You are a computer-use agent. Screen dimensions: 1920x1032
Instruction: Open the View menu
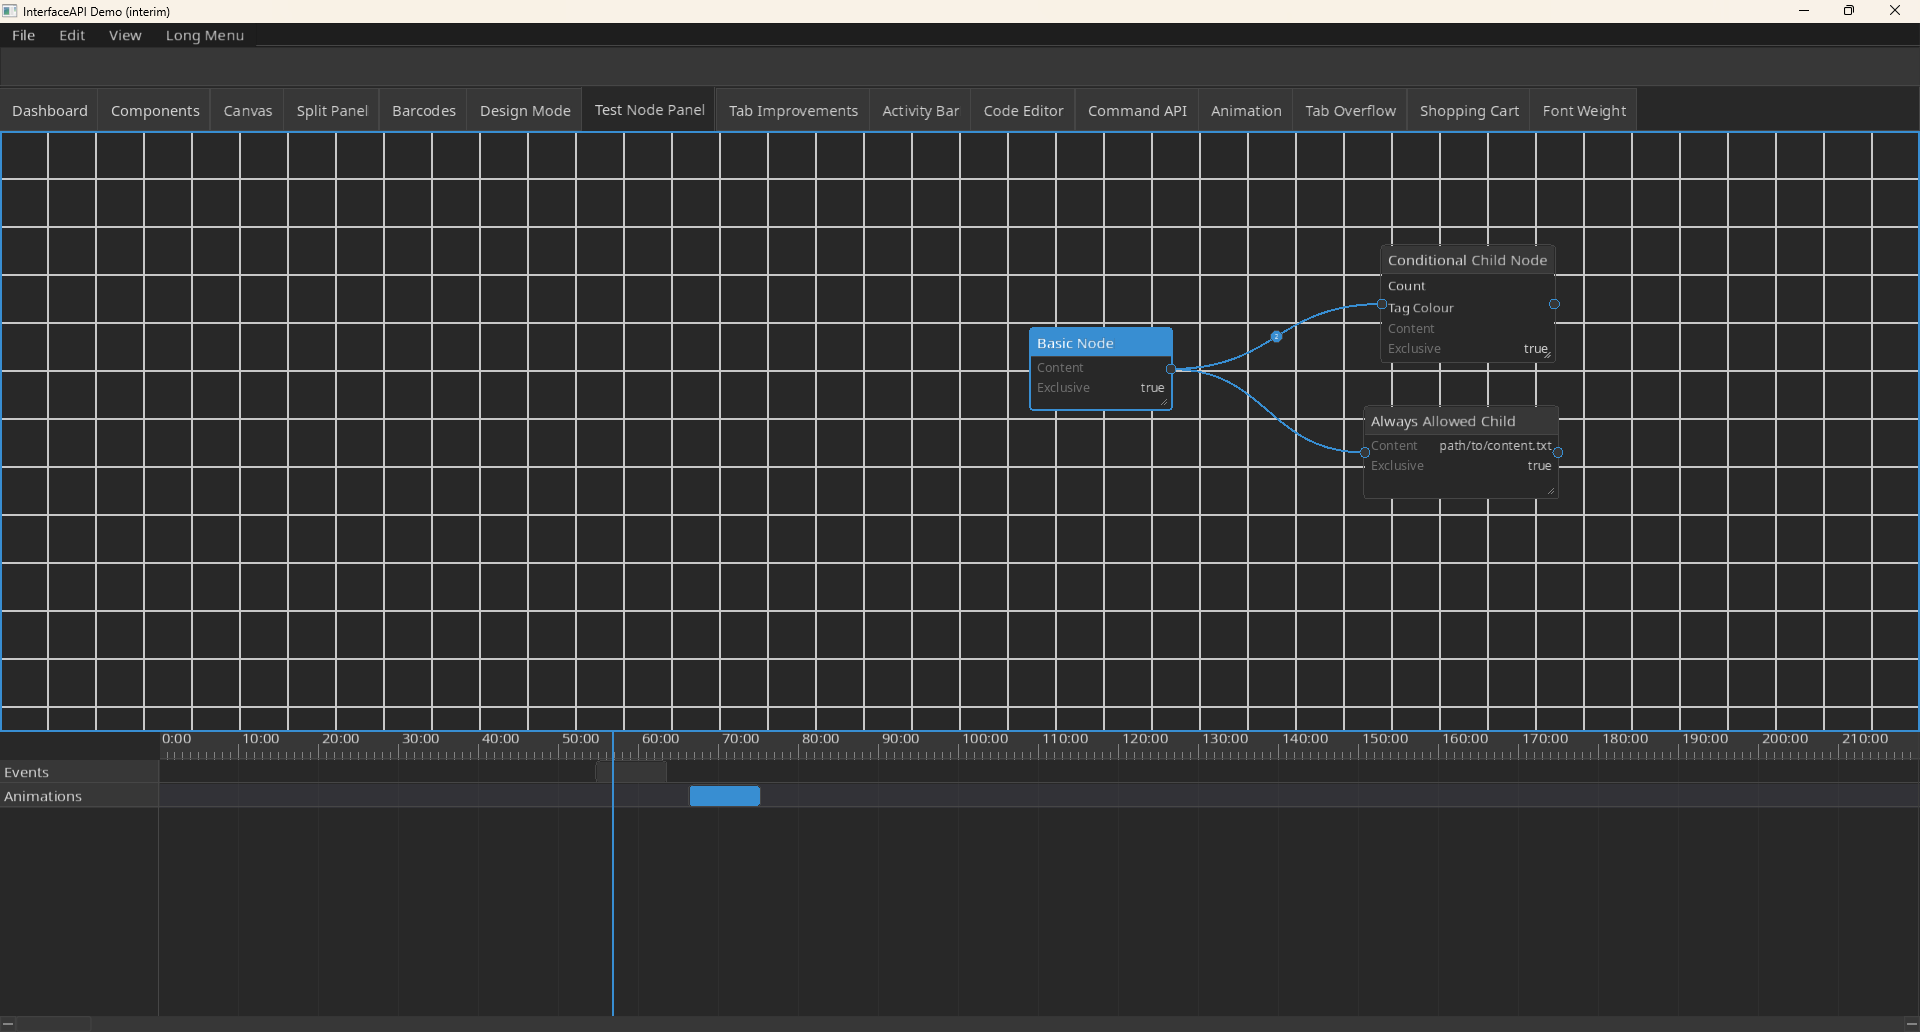[125, 35]
